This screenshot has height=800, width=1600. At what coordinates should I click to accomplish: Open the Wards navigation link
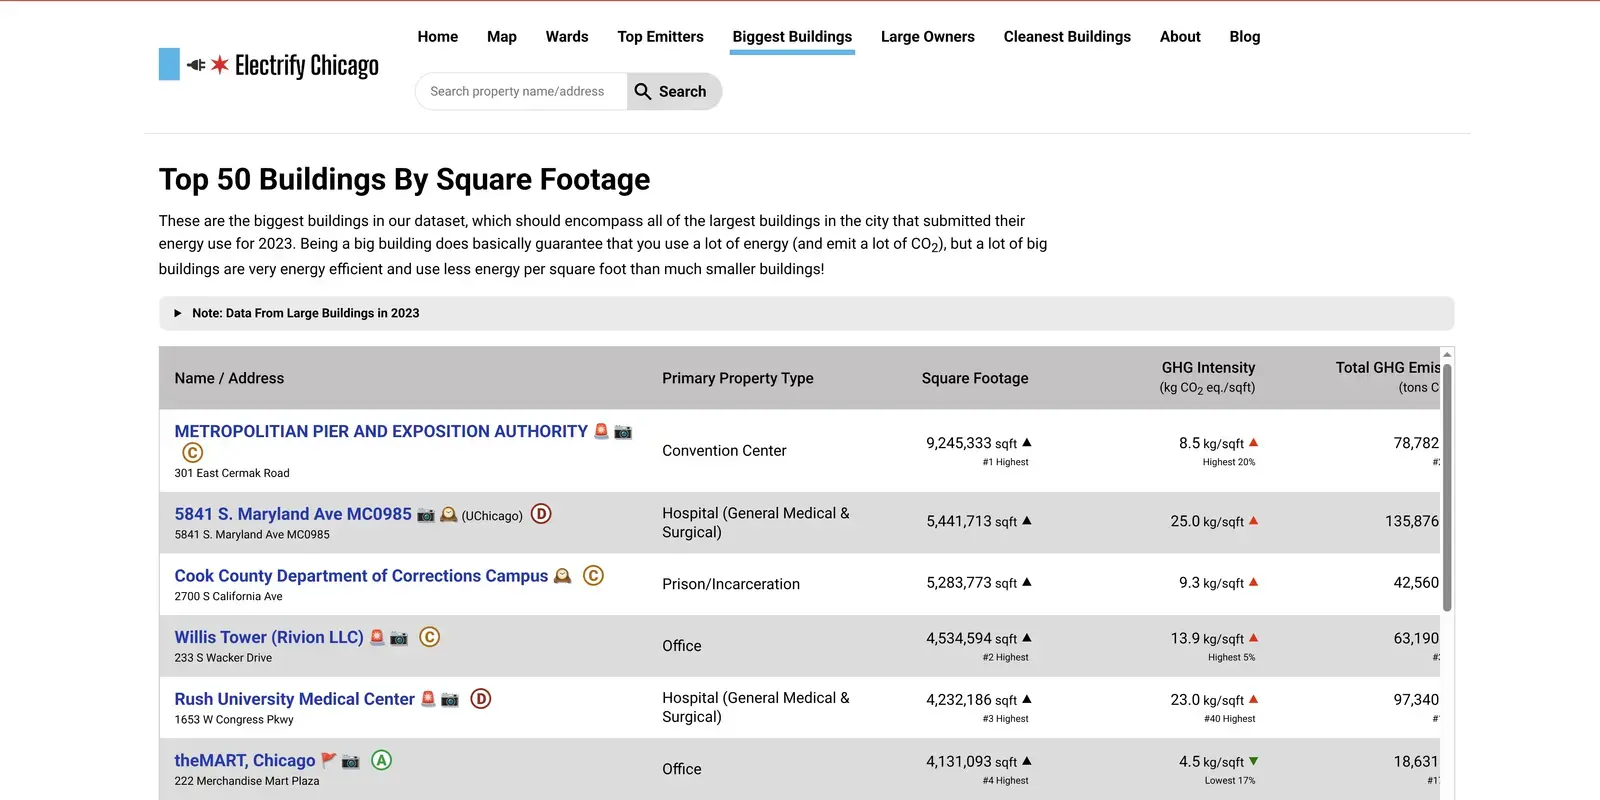pos(566,37)
